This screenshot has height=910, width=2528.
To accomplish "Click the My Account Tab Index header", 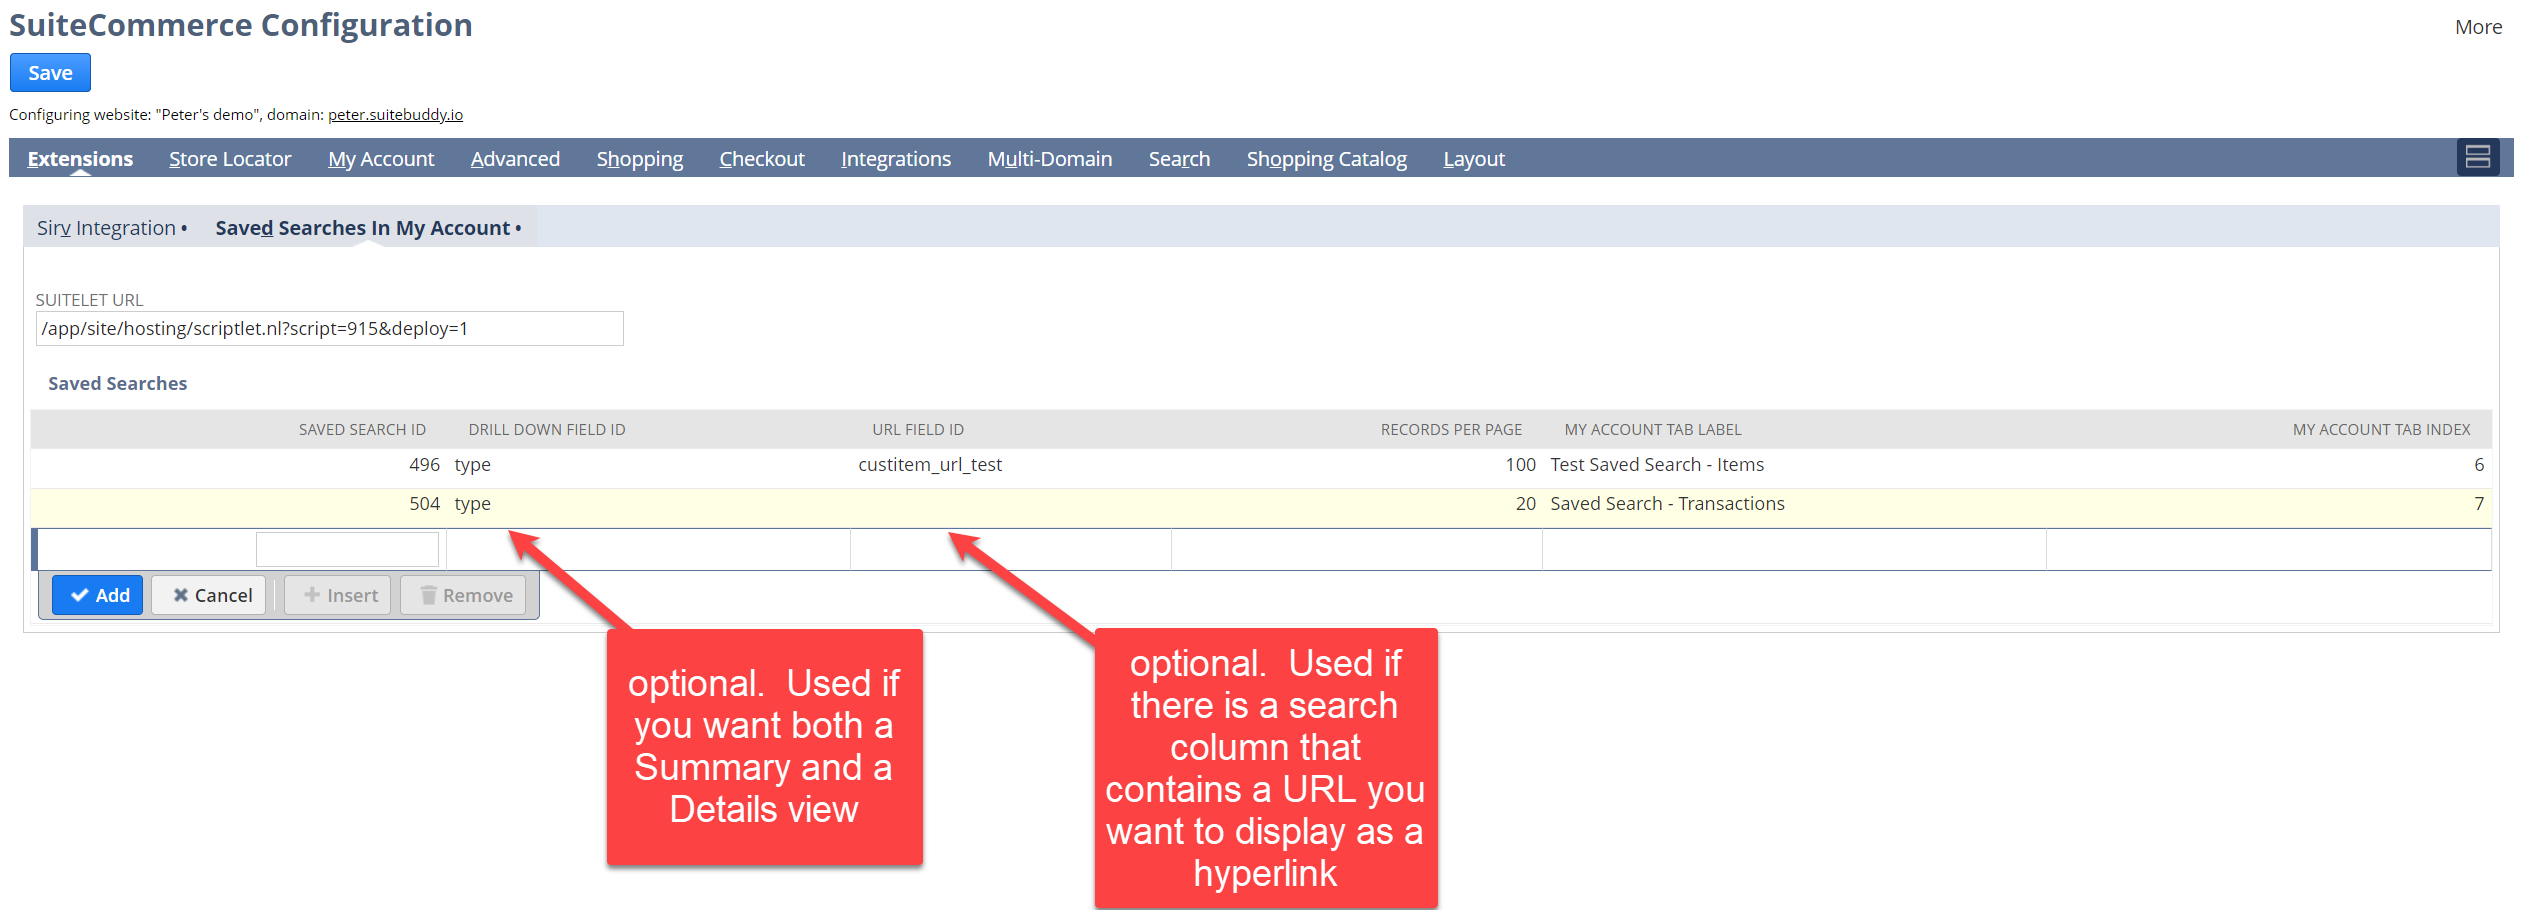I will tap(2381, 430).
